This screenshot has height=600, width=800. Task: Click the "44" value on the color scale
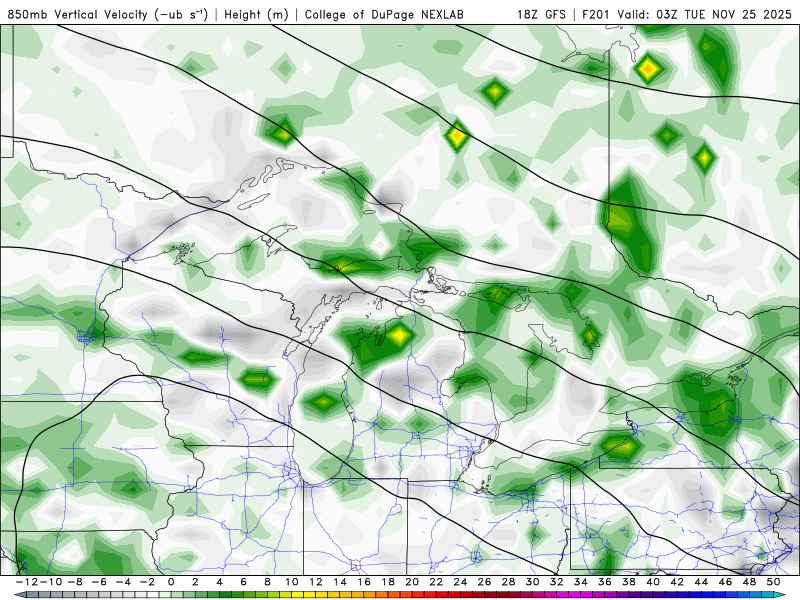point(701,582)
